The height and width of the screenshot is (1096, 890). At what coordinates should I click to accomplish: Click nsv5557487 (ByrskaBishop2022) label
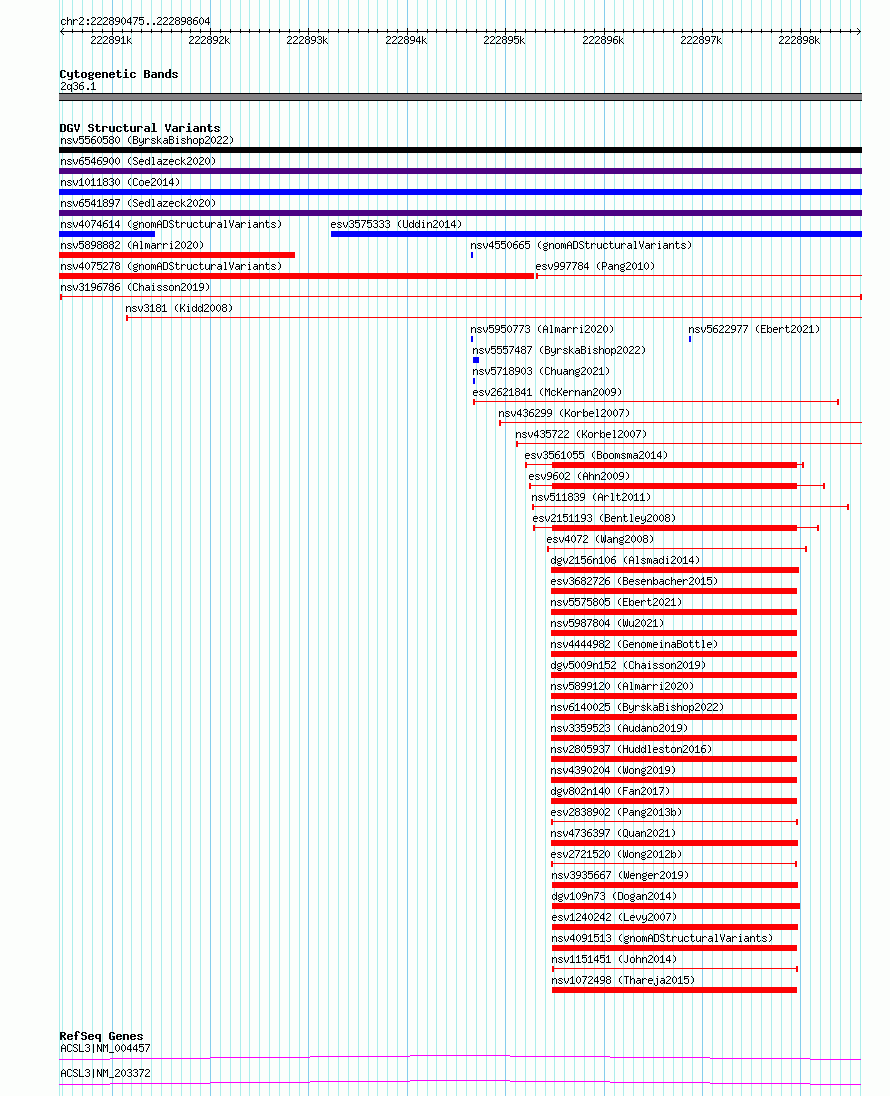pyautogui.click(x=559, y=350)
